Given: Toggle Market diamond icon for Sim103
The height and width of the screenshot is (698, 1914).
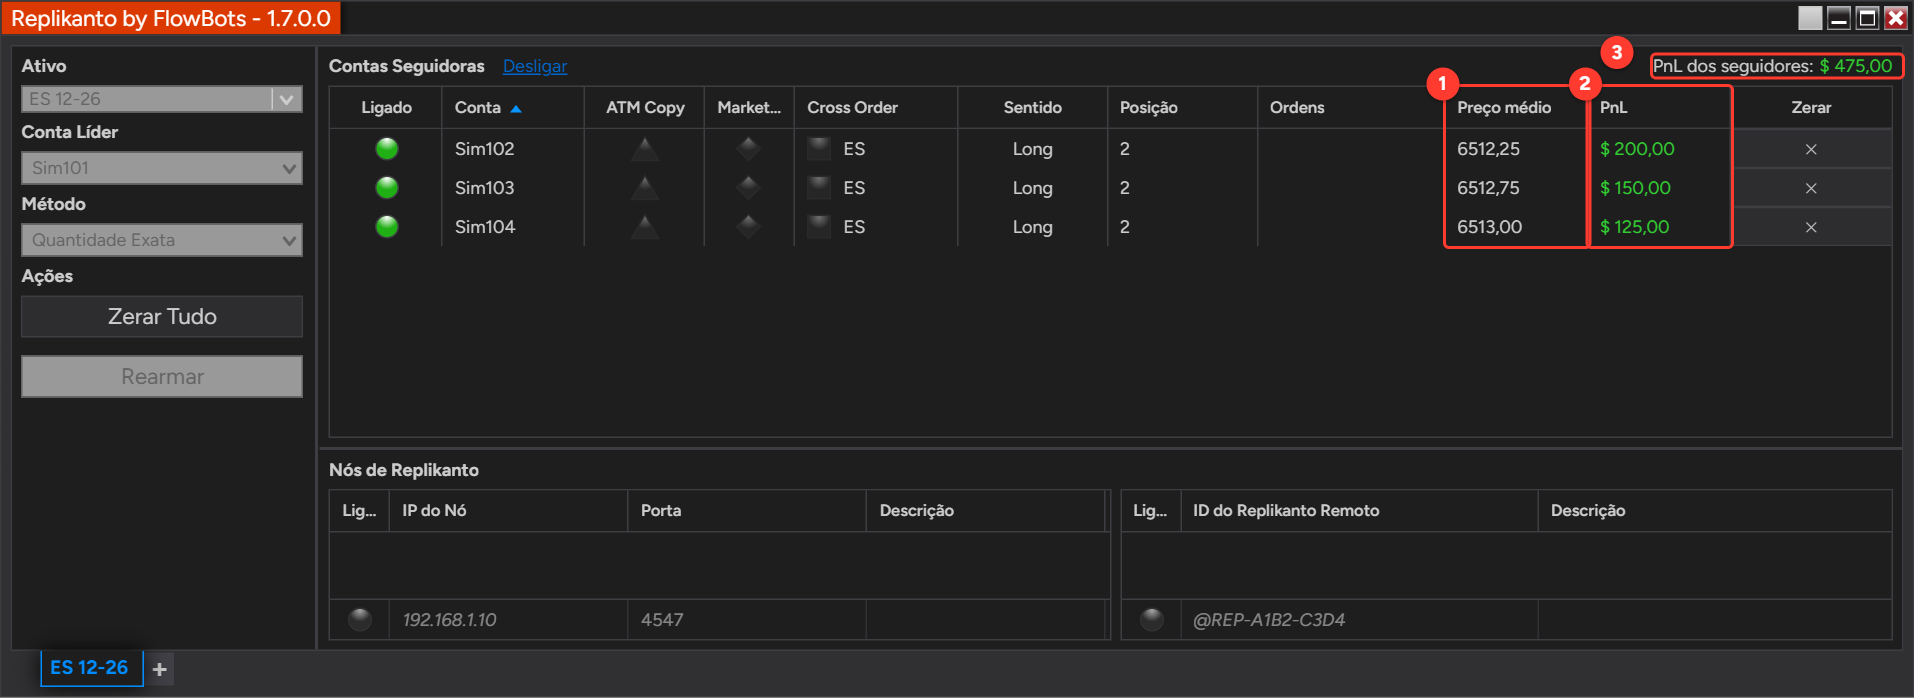Looking at the screenshot, I should pos(749,188).
